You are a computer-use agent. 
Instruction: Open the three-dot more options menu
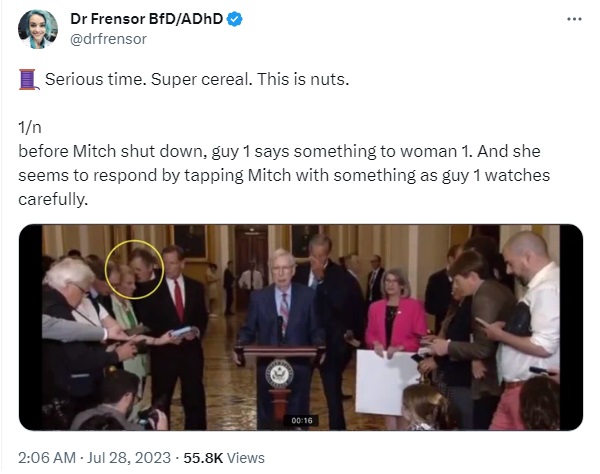click(574, 19)
